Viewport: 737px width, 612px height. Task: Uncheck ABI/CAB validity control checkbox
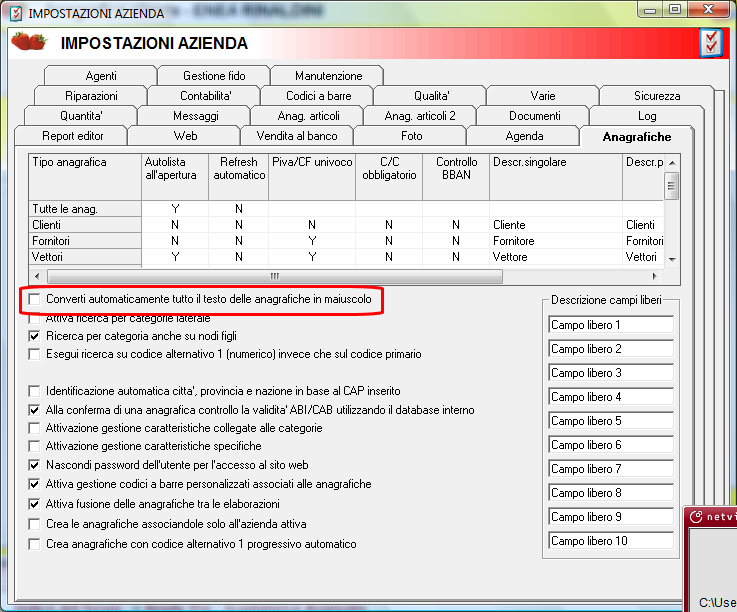click(34, 410)
